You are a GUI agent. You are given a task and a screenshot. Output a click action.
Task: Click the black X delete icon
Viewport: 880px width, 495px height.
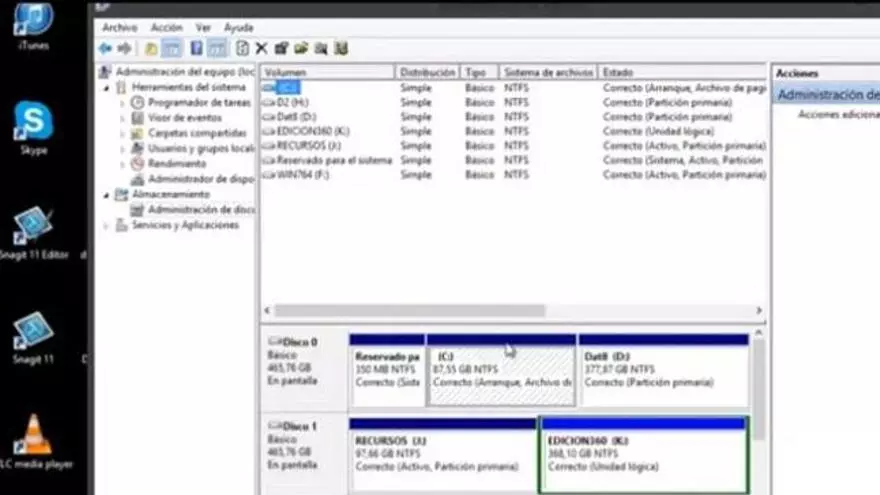tap(262, 48)
